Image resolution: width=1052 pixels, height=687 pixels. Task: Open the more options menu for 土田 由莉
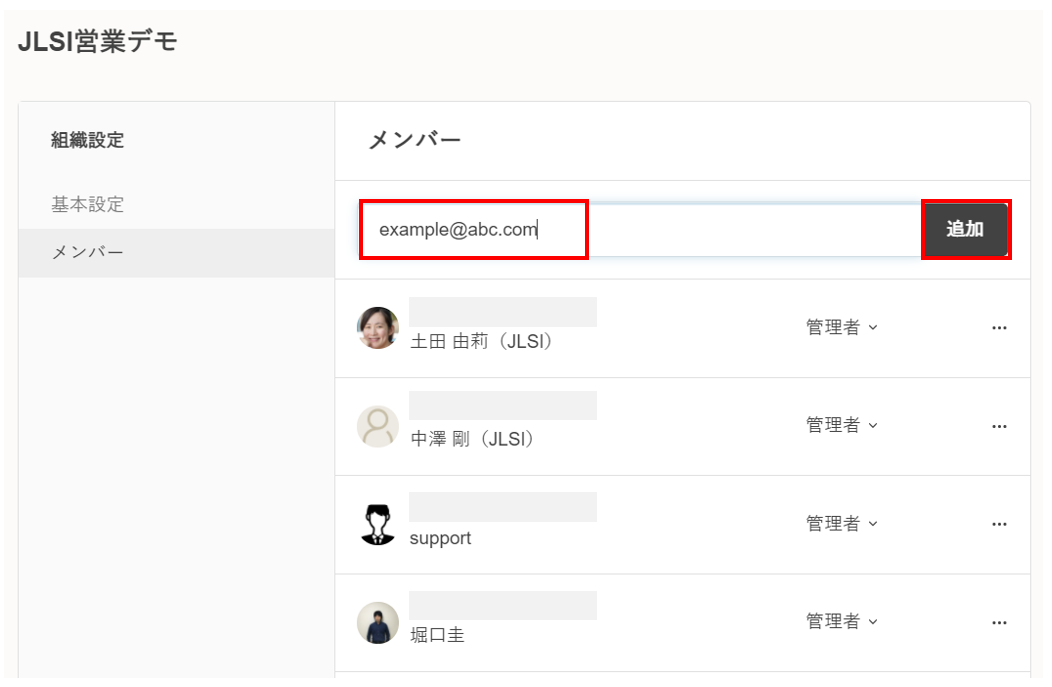pyautogui.click(x=998, y=328)
